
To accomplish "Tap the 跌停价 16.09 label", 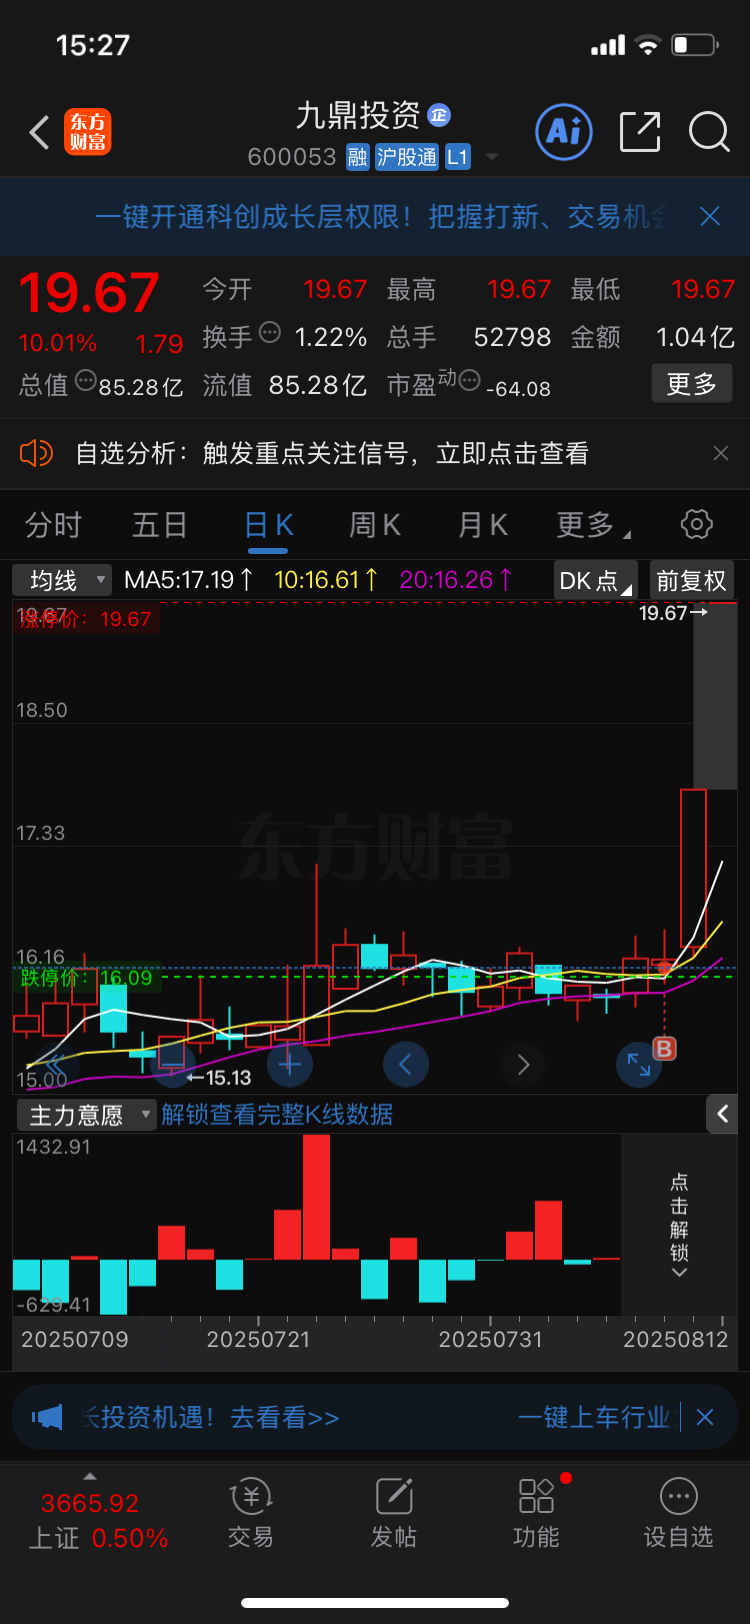I will 87,978.
